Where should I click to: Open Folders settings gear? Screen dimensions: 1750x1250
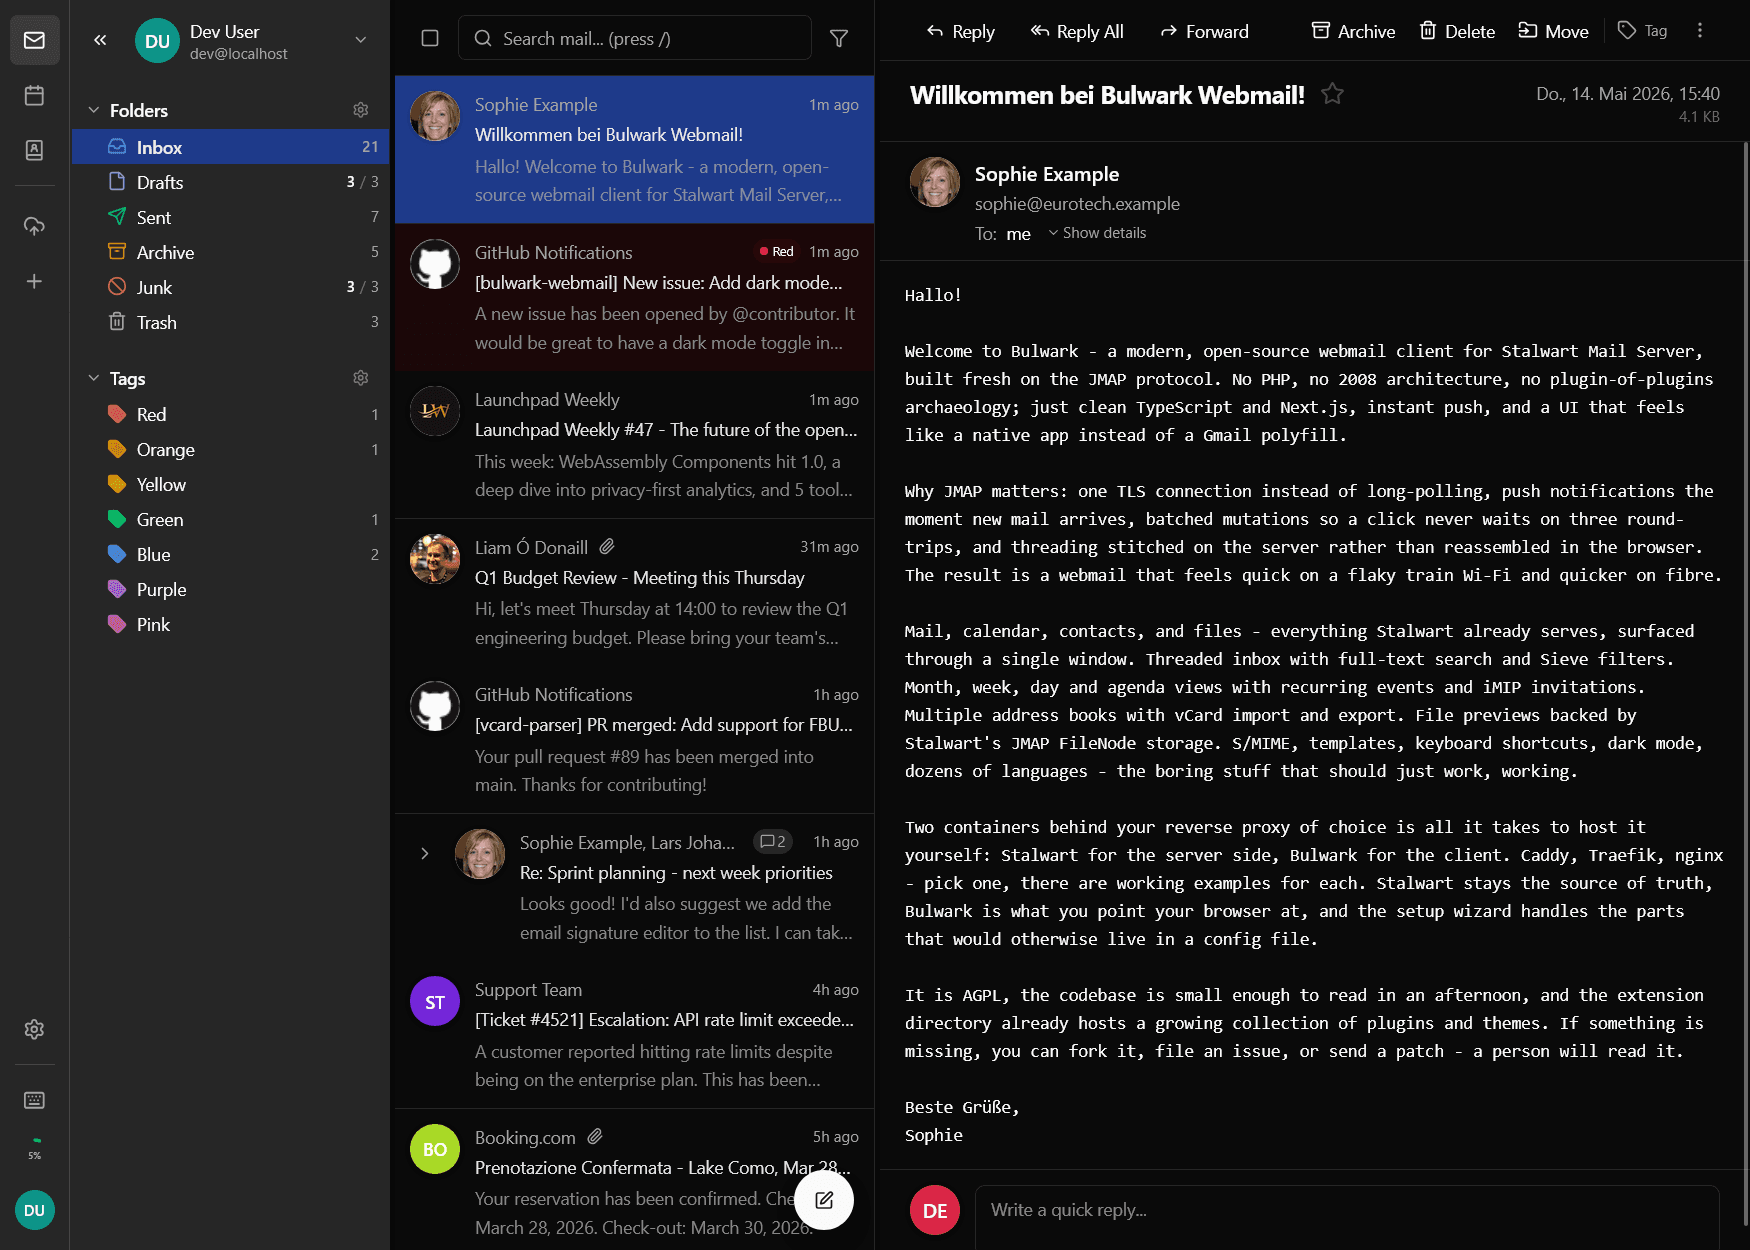(x=361, y=110)
